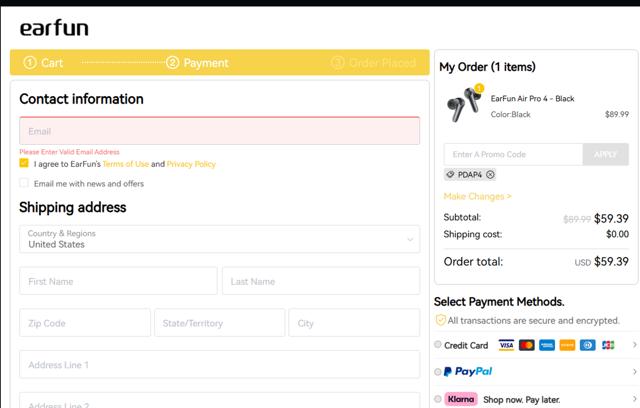
Task: Click the 'Shop now. Pay later.' text
Action: (x=522, y=399)
